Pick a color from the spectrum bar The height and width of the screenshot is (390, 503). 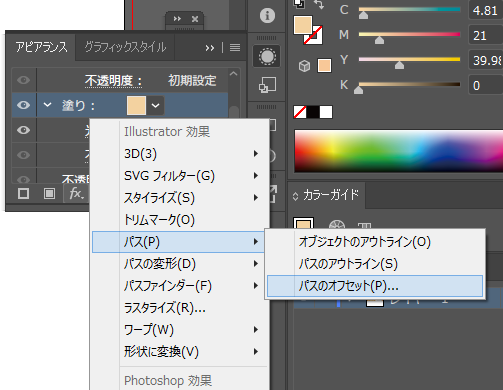[x=399, y=151]
